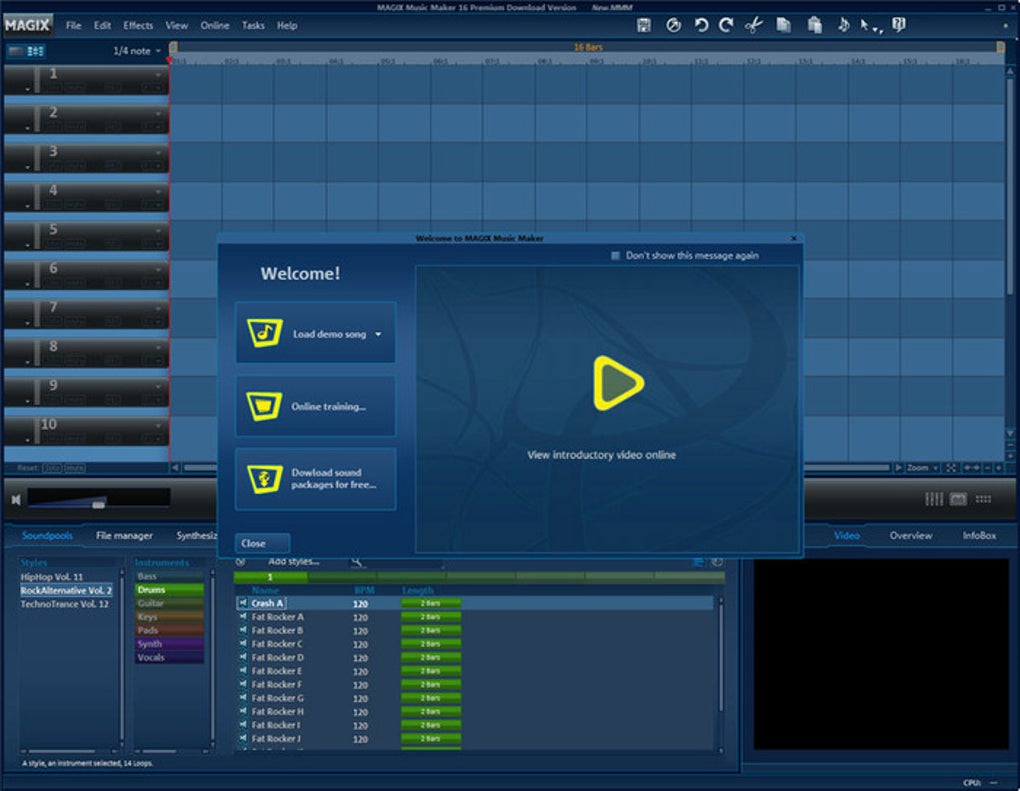
Task: Open track 2 options arrow
Action: point(158,113)
